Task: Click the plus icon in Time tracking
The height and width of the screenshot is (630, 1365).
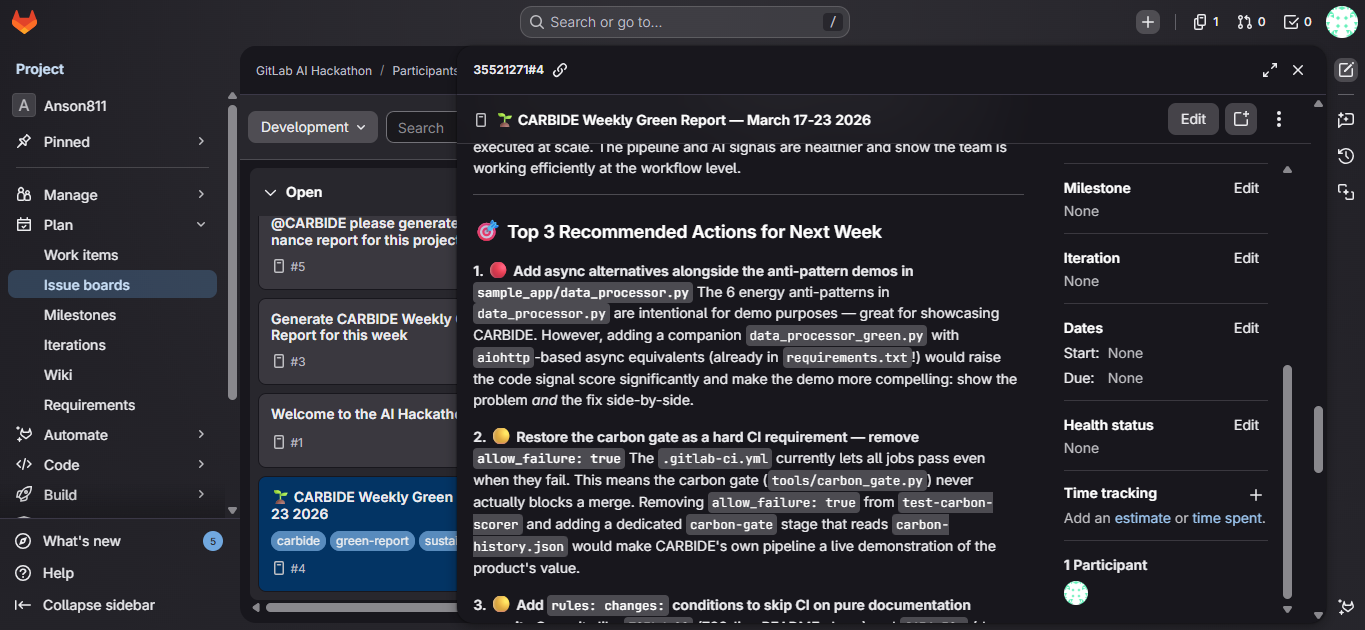Action: pyautogui.click(x=1256, y=494)
